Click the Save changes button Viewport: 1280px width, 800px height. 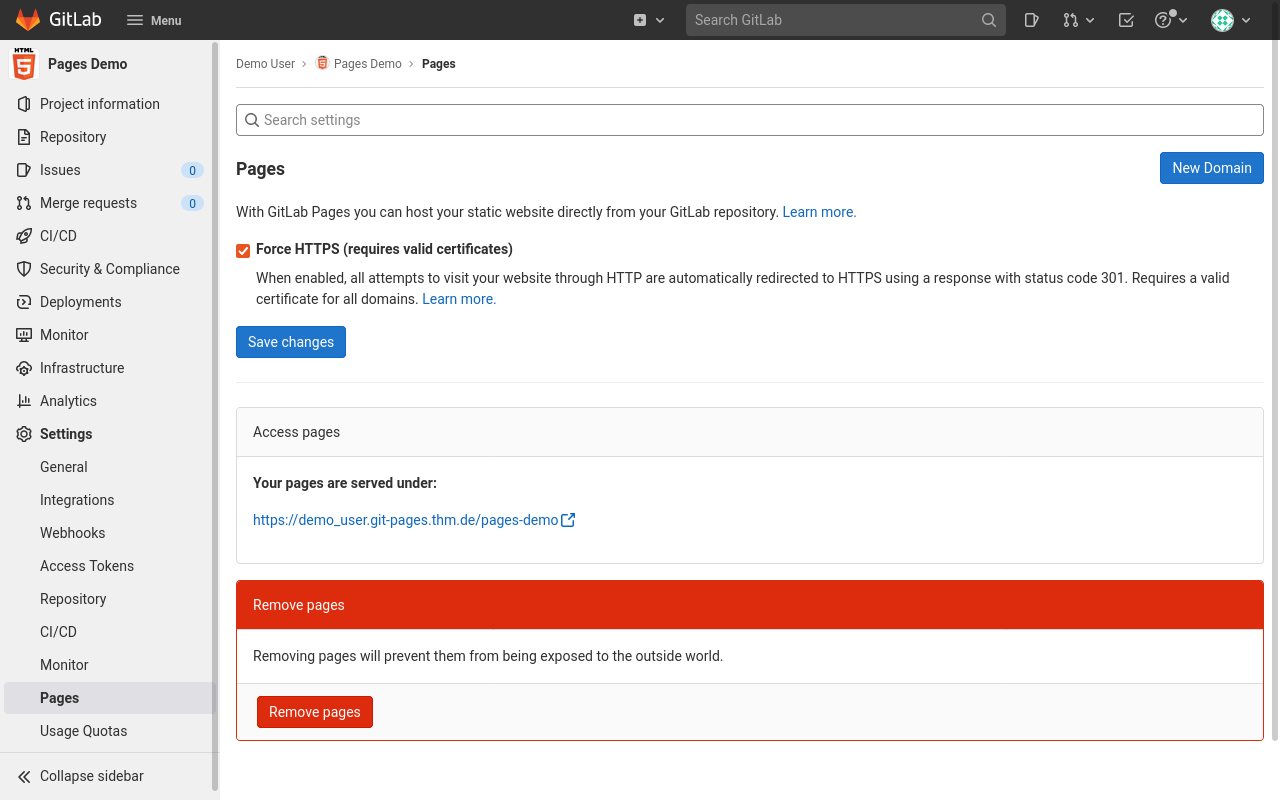click(291, 342)
